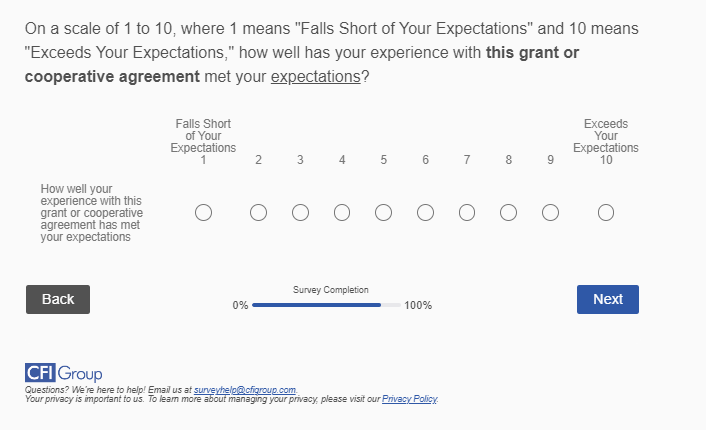Choose rating 2 radio button
This screenshot has width=706, height=430.
258,212
